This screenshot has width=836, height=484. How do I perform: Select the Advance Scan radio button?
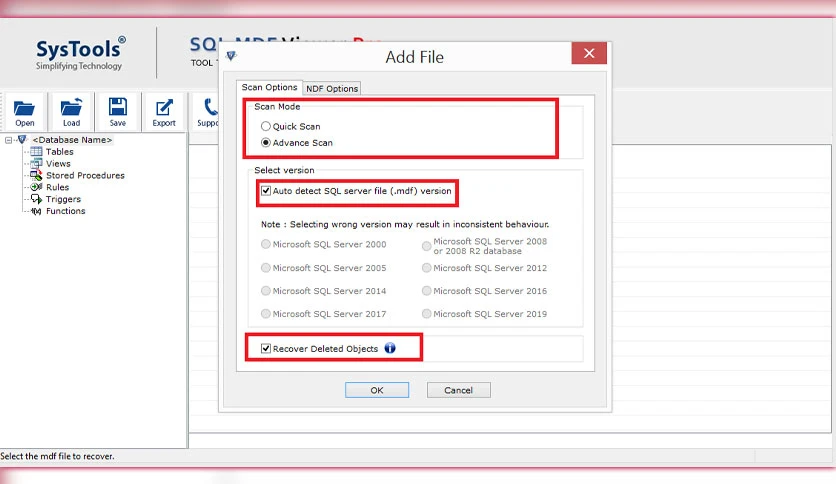click(x=266, y=143)
